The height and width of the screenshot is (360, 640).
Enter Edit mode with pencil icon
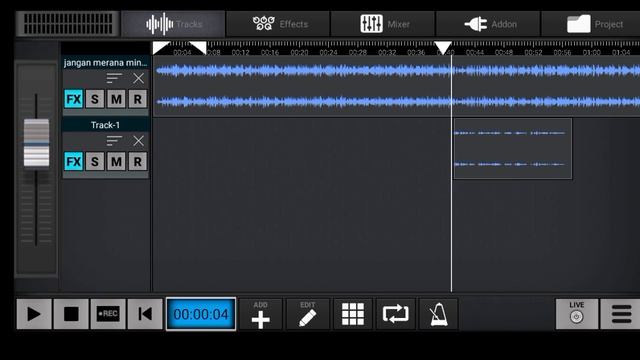(308, 314)
